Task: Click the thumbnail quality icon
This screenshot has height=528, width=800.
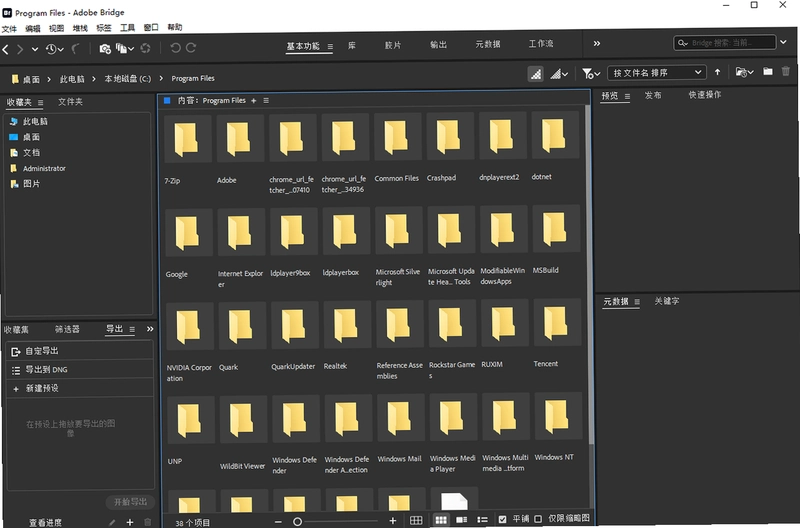Action: coord(535,74)
